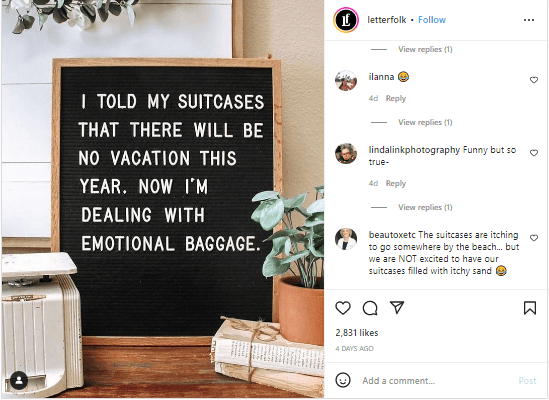Screen dimensions: 549x400
Task: Open the 2,831 likes list
Action: click(x=357, y=333)
